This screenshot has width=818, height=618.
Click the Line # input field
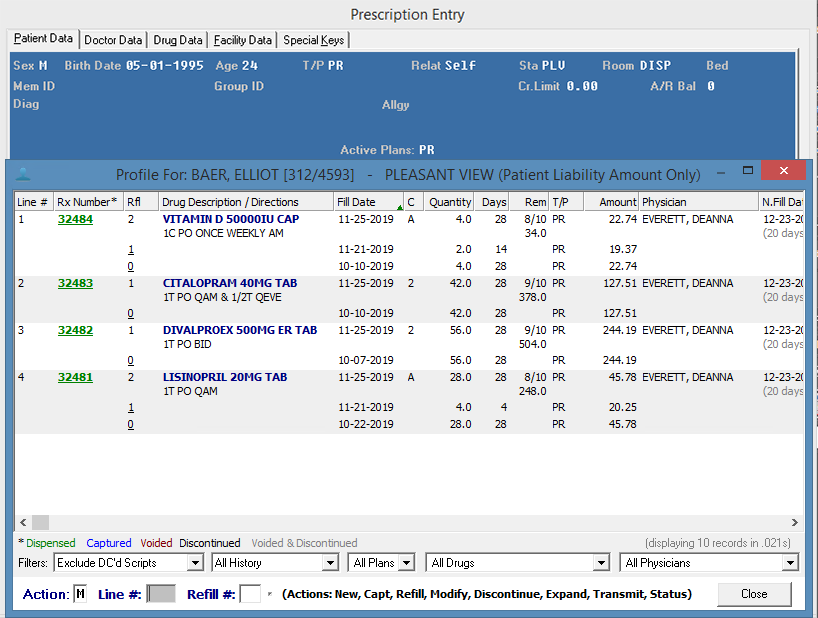[x=161, y=594]
